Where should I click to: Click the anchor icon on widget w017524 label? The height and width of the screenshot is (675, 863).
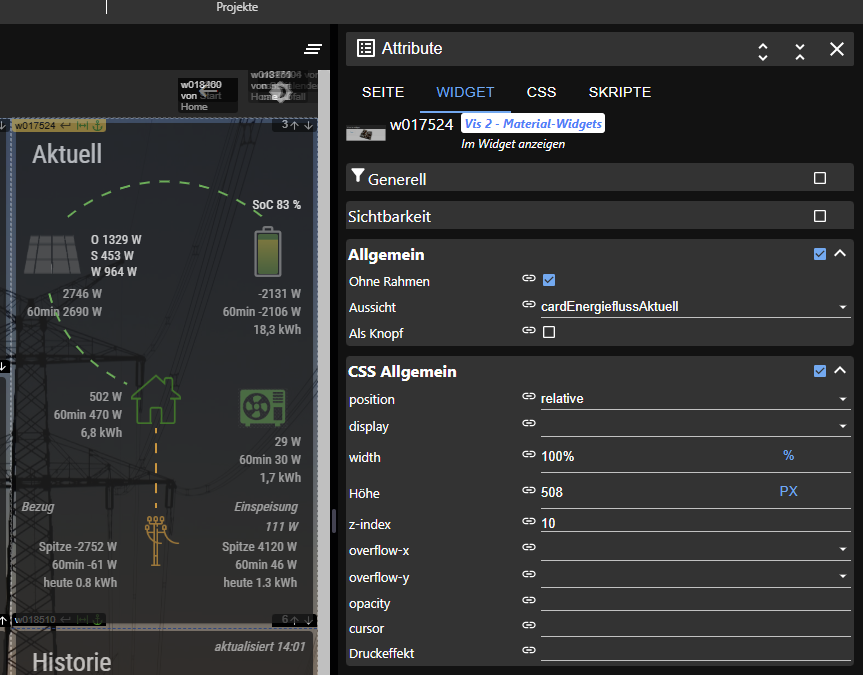click(x=98, y=125)
